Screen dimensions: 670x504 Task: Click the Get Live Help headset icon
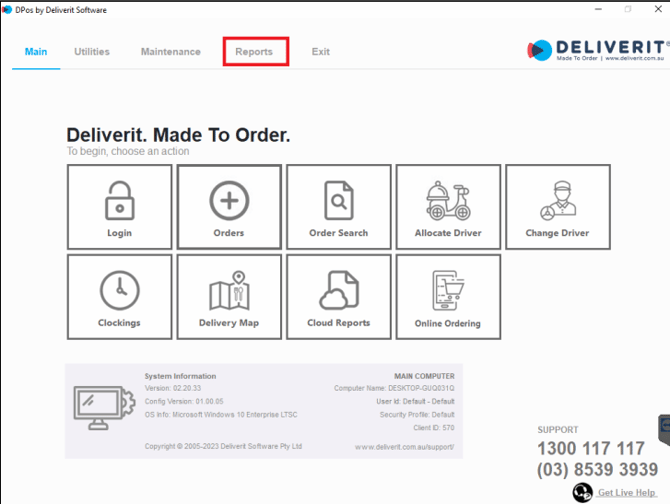[582, 492]
